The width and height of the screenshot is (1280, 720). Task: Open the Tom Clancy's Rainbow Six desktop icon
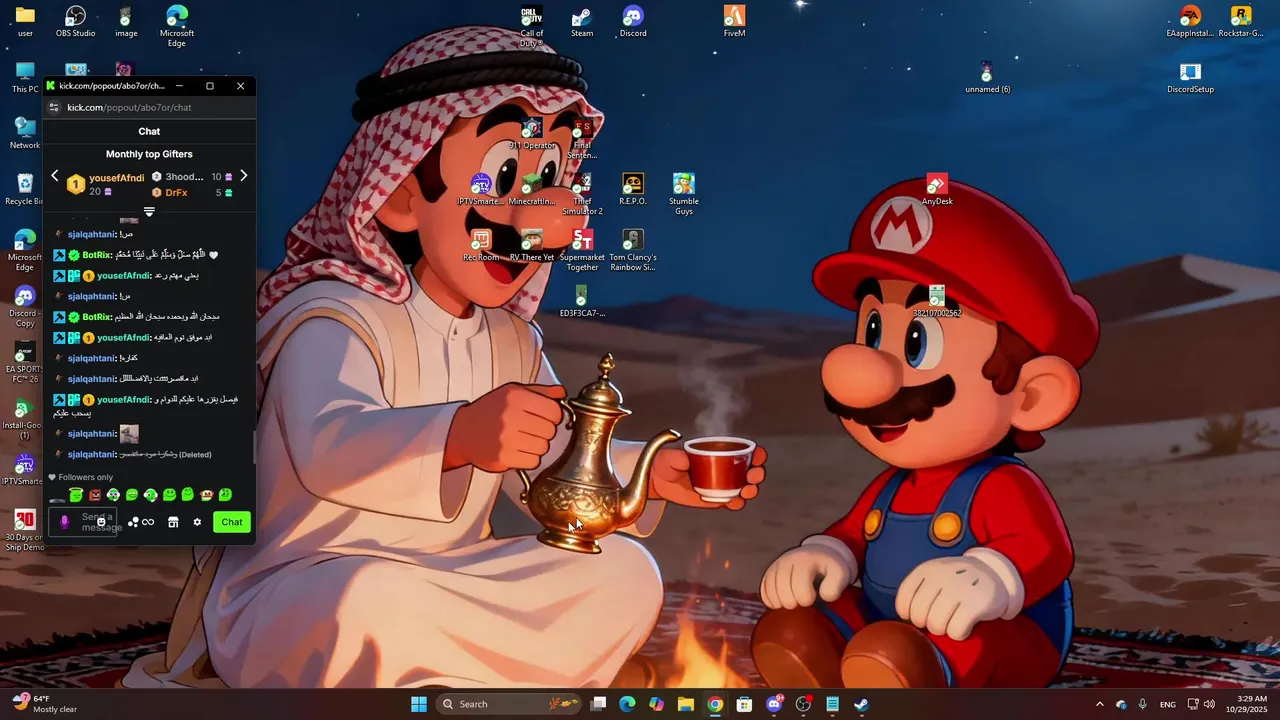point(633,249)
